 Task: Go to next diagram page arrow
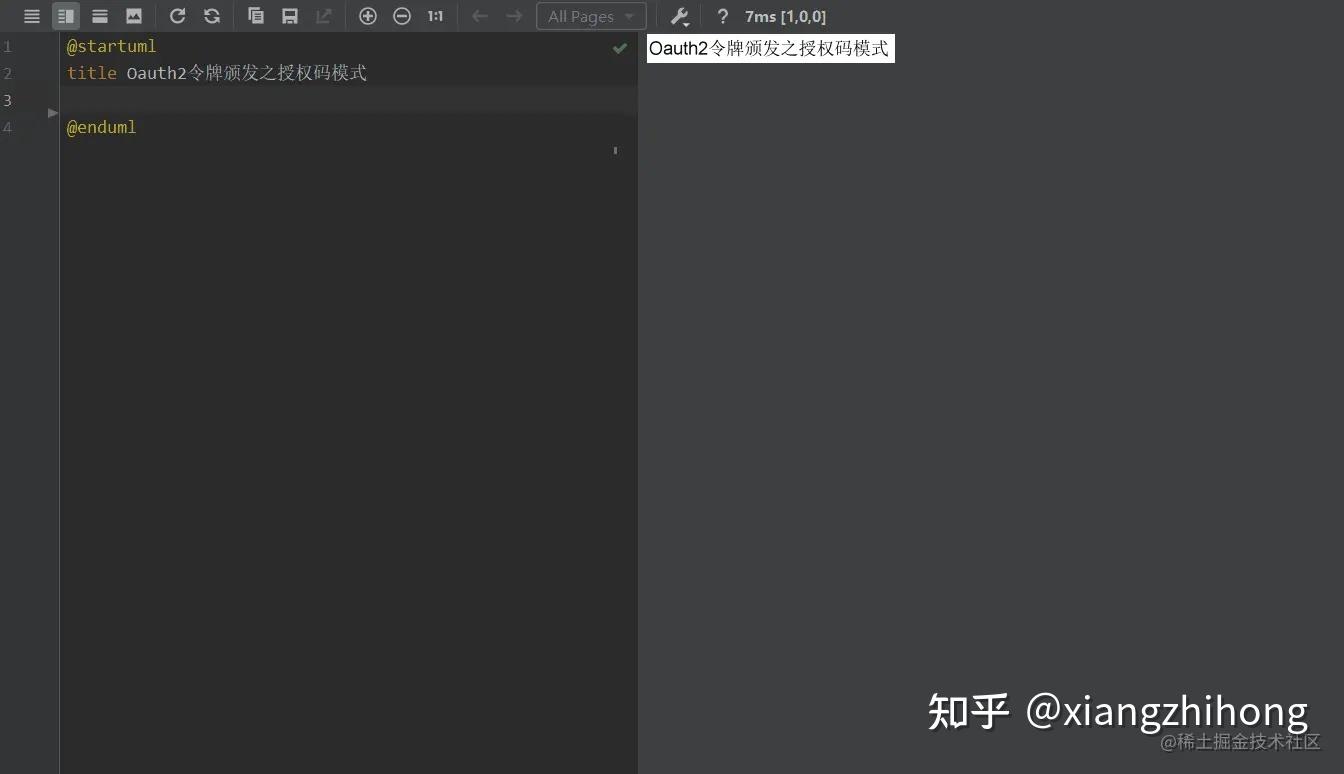(x=514, y=16)
